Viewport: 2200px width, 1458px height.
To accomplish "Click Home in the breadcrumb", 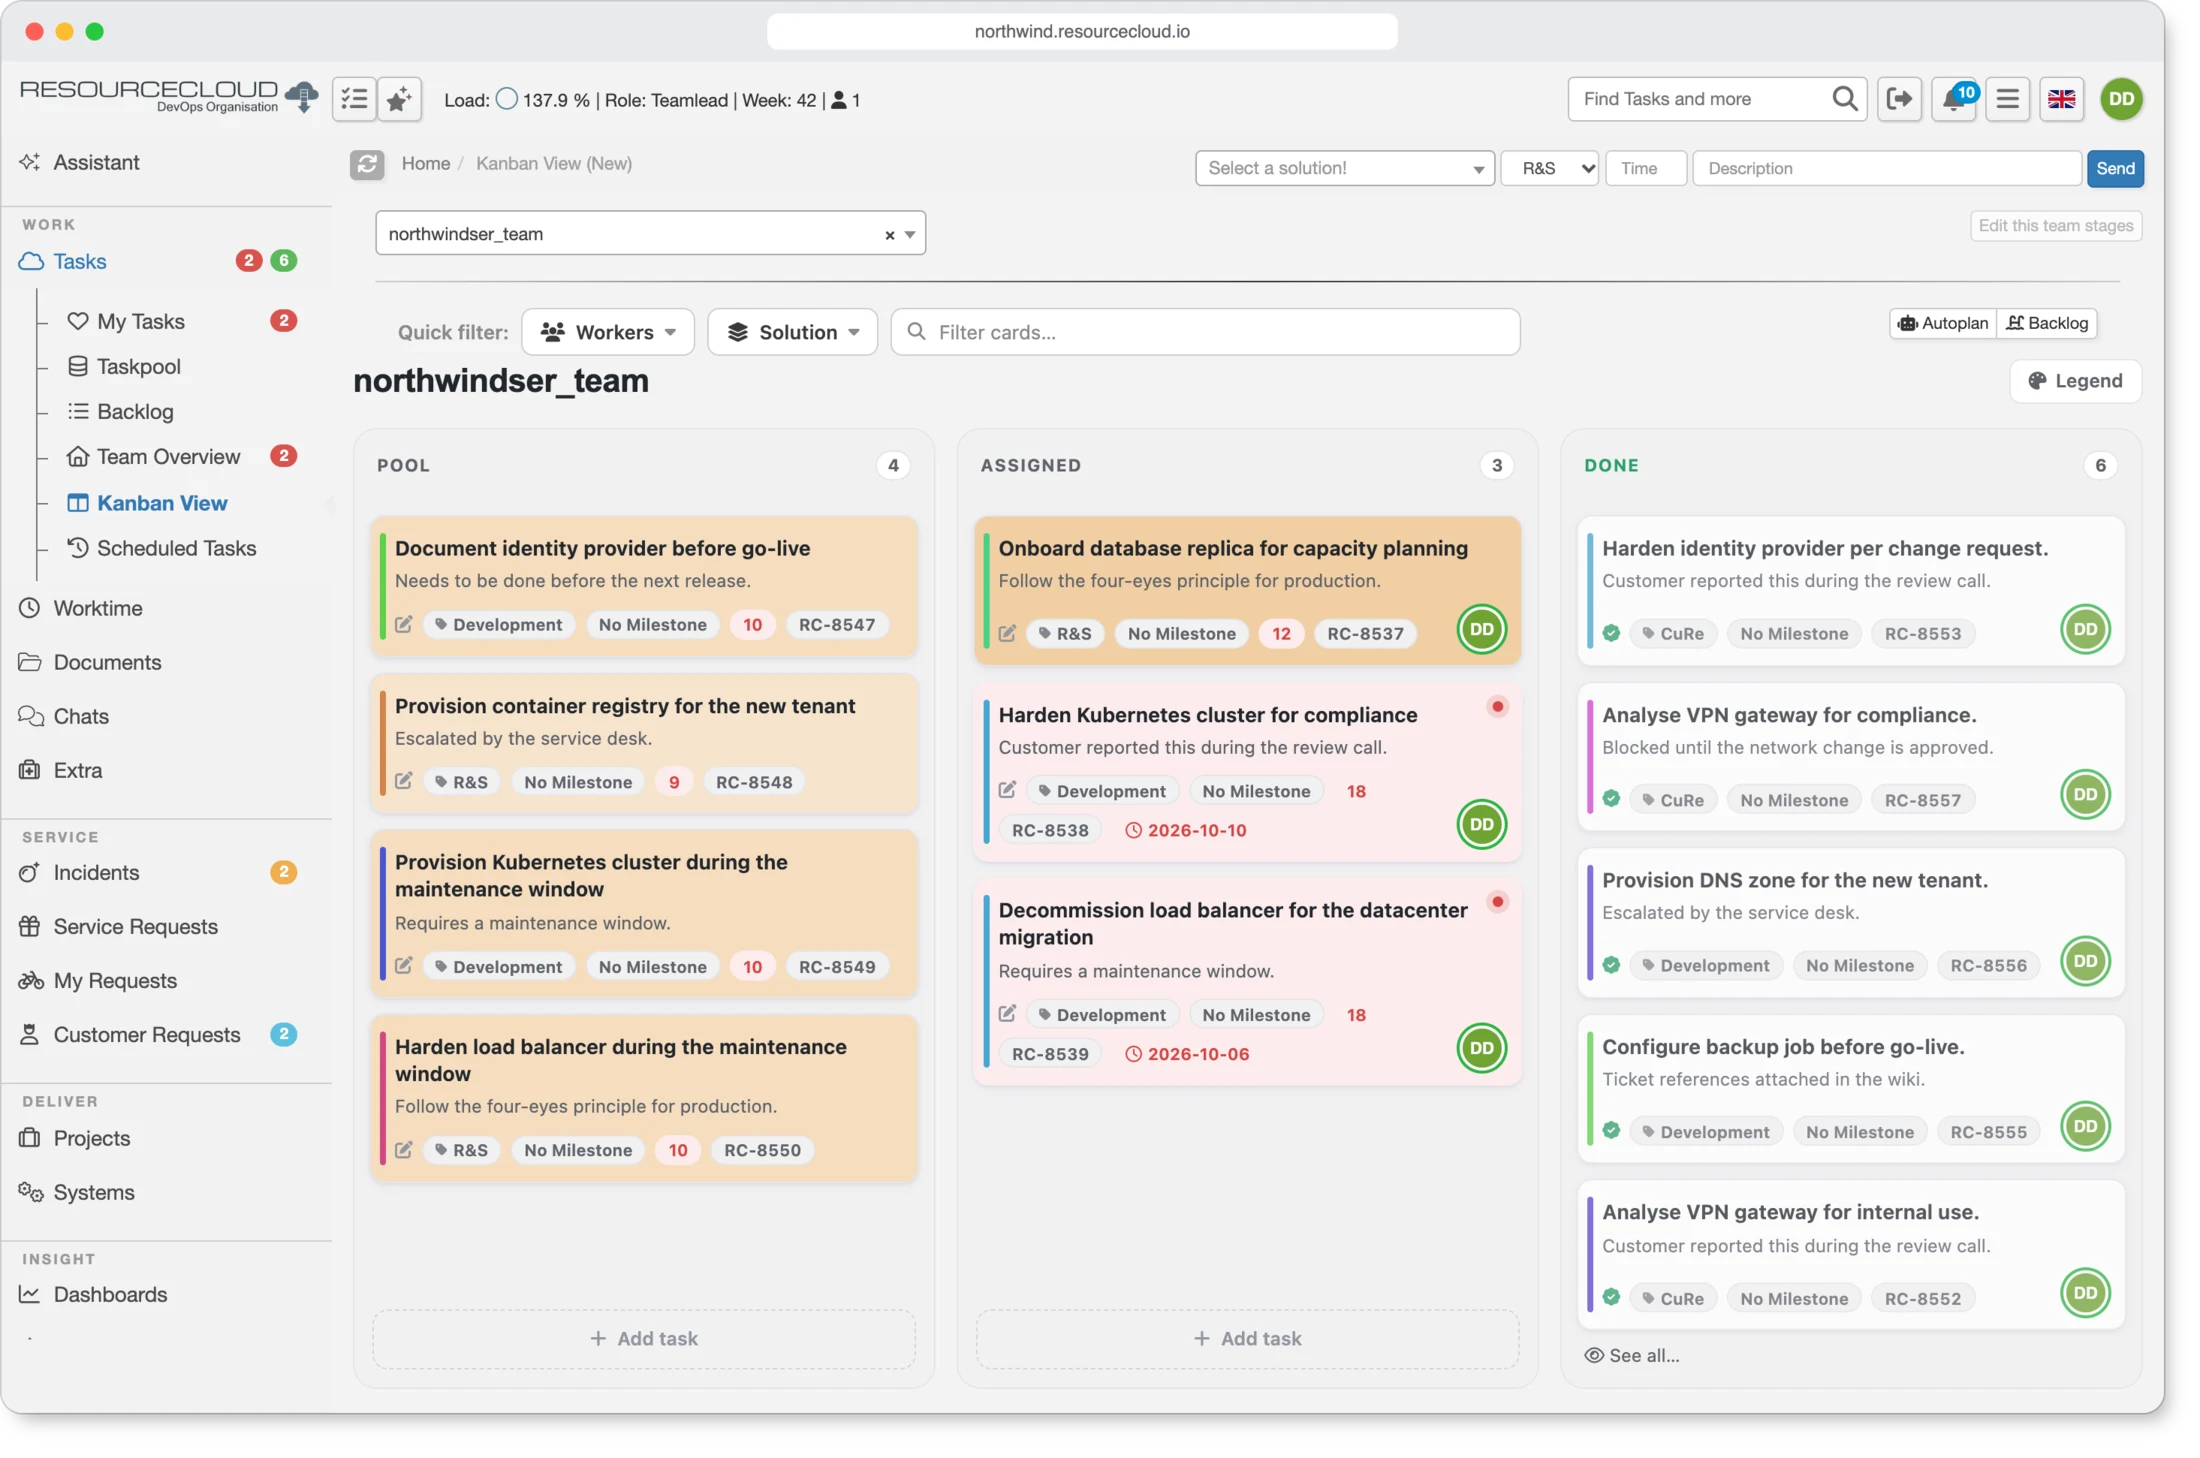I will 426,163.
